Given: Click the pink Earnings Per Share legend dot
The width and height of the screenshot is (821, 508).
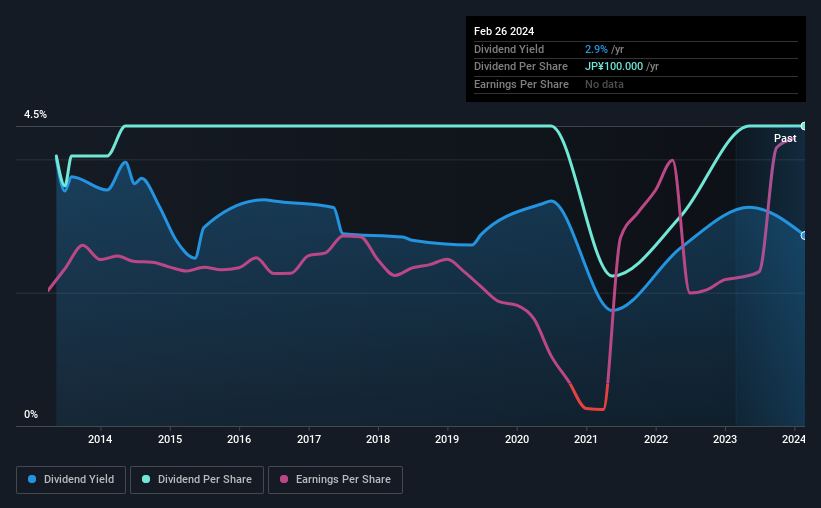Looking at the screenshot, I should click(284, 479).
